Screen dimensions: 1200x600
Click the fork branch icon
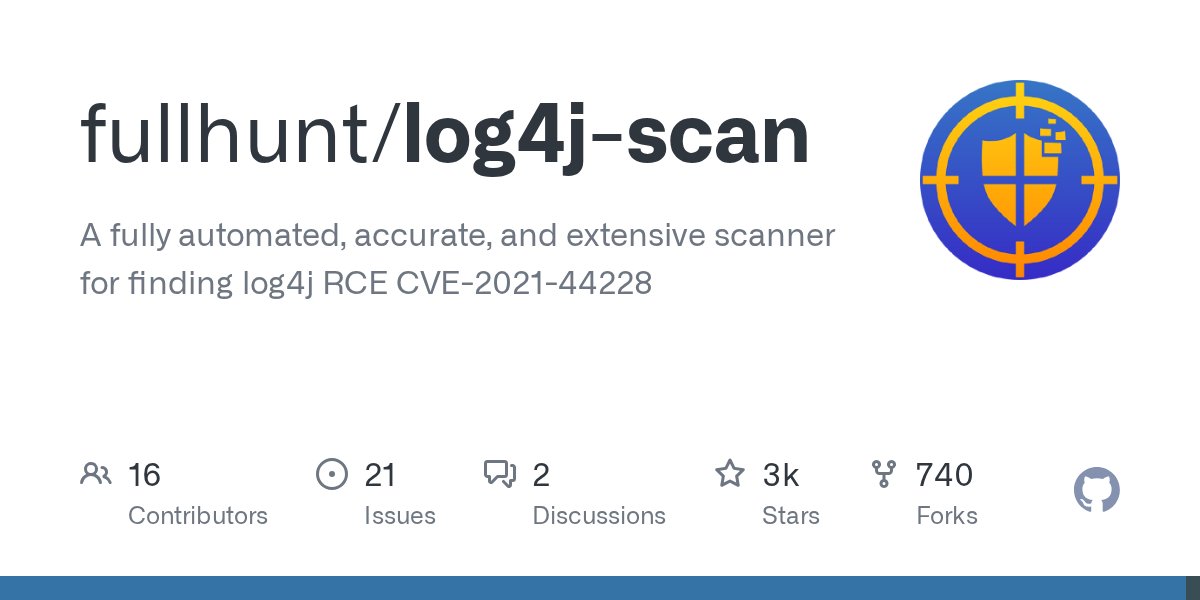[884, 474]
